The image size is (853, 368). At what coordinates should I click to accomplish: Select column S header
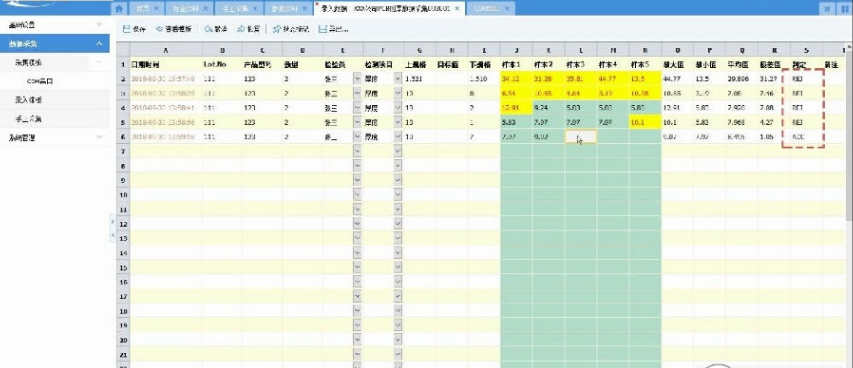pos(806,50)
